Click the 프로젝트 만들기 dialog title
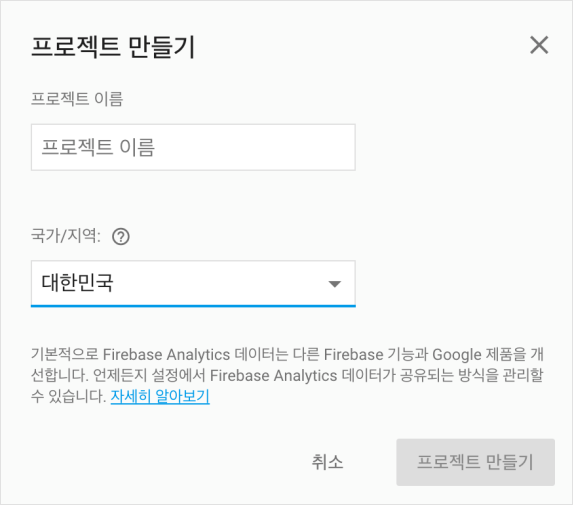The width and height of the screenshot is (573, 505). tap(113, 47)
